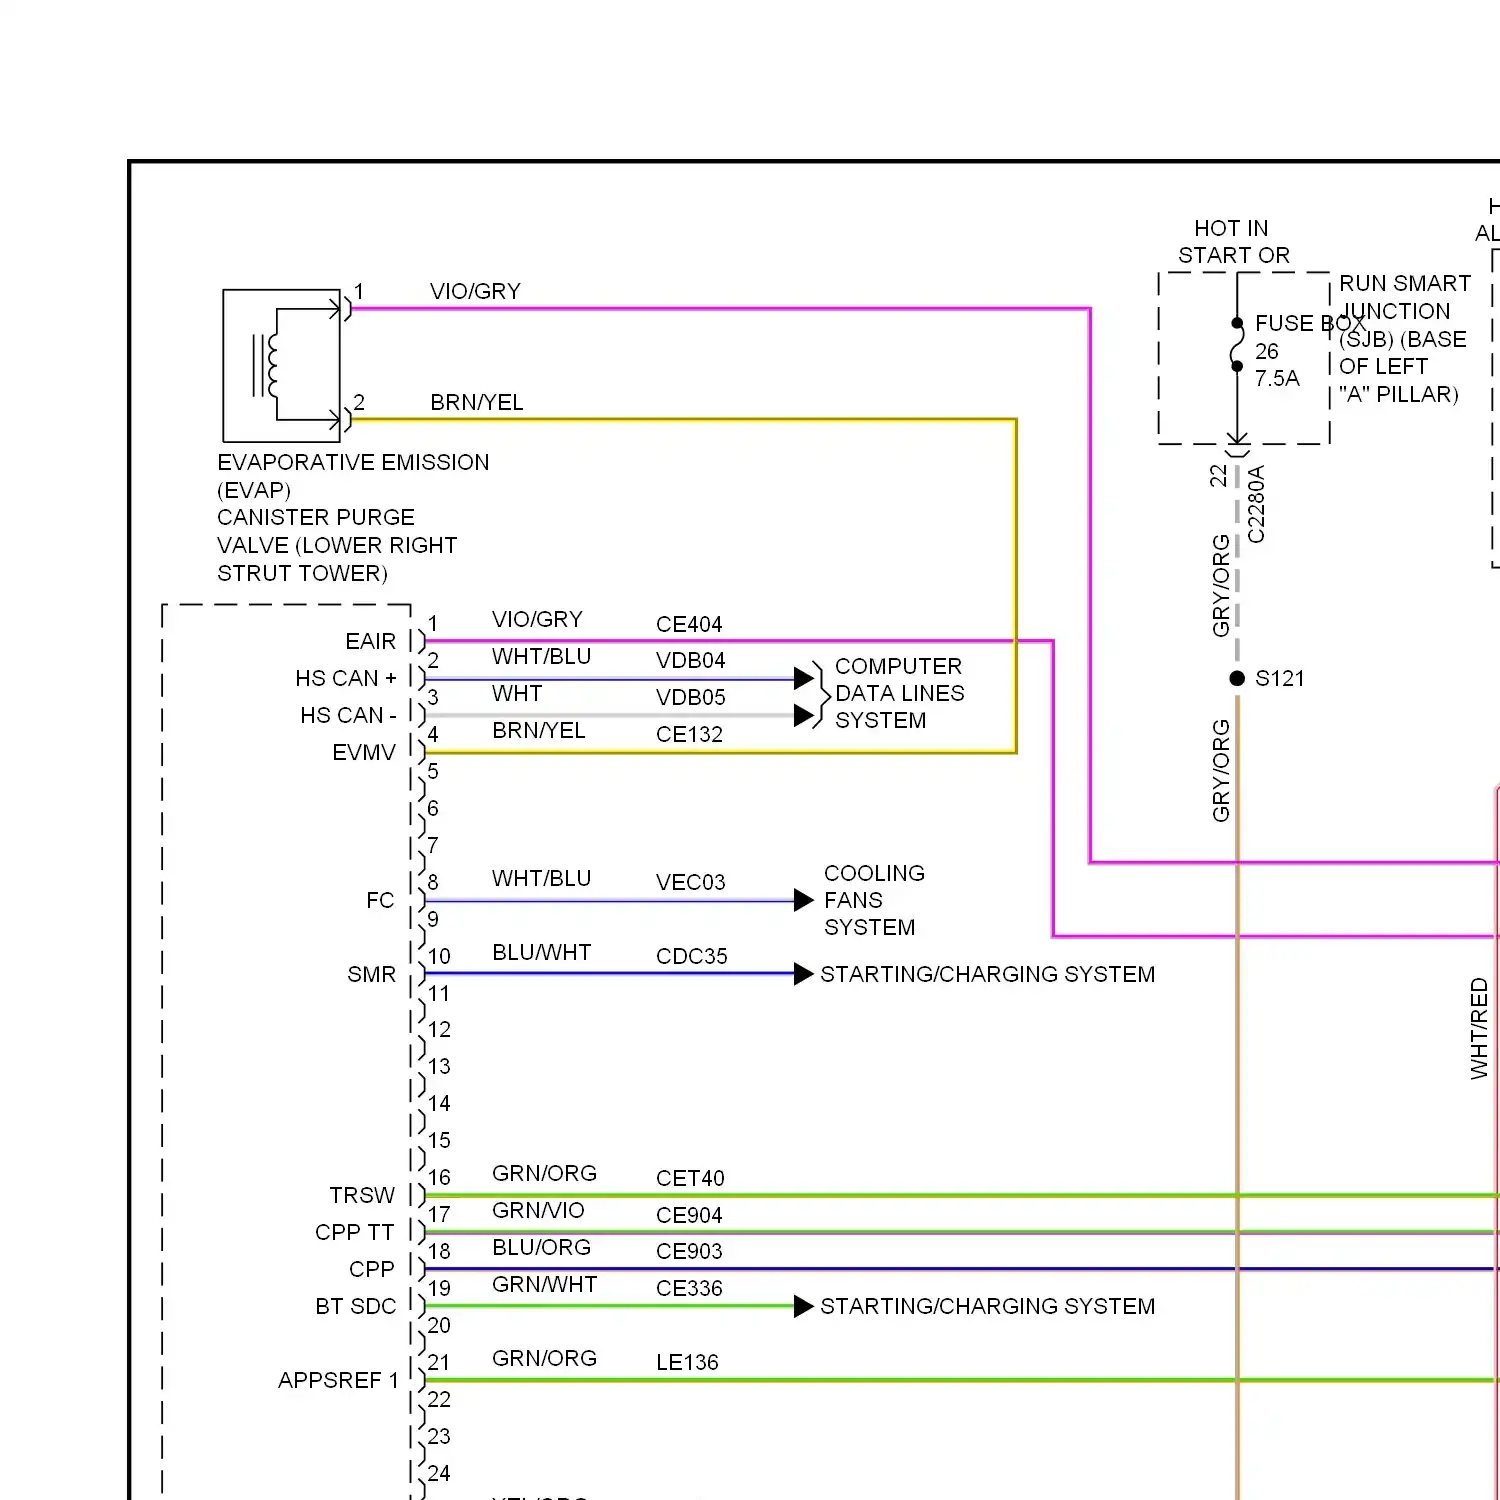Image resolution: width=1500 pixels, height=1500 pixels.
Task: Click the FC pin label
Action: [380, 900]
